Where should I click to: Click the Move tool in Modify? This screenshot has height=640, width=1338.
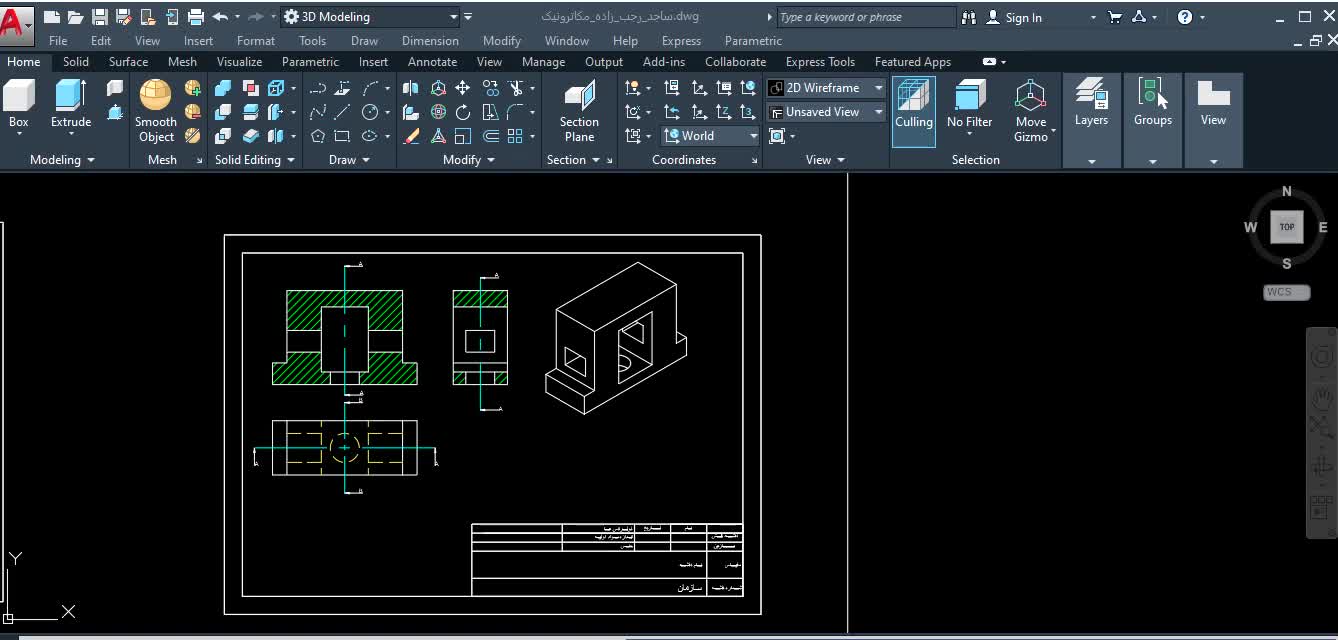[x=463, y=88]
